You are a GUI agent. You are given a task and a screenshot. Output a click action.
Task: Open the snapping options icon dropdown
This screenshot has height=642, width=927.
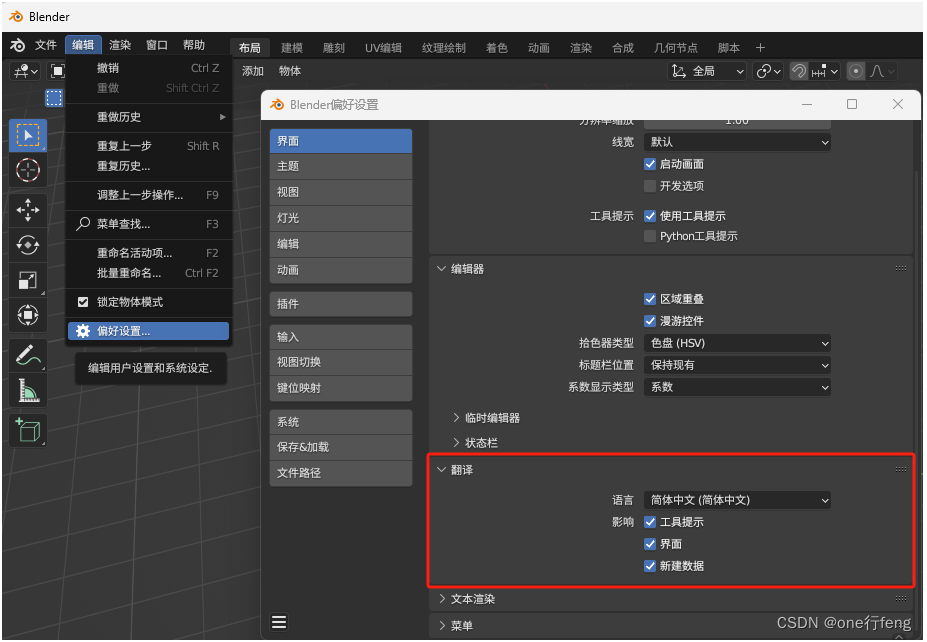pyautogui.click(x=825, y=72)
